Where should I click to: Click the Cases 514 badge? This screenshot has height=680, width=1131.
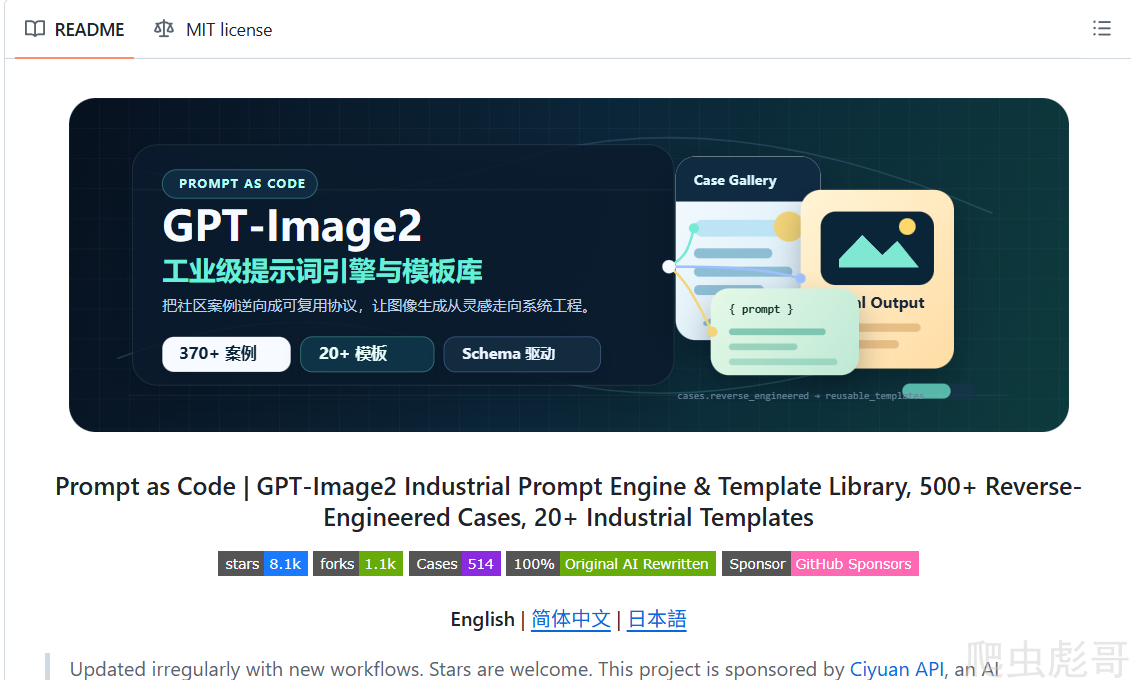pos(454,564)
